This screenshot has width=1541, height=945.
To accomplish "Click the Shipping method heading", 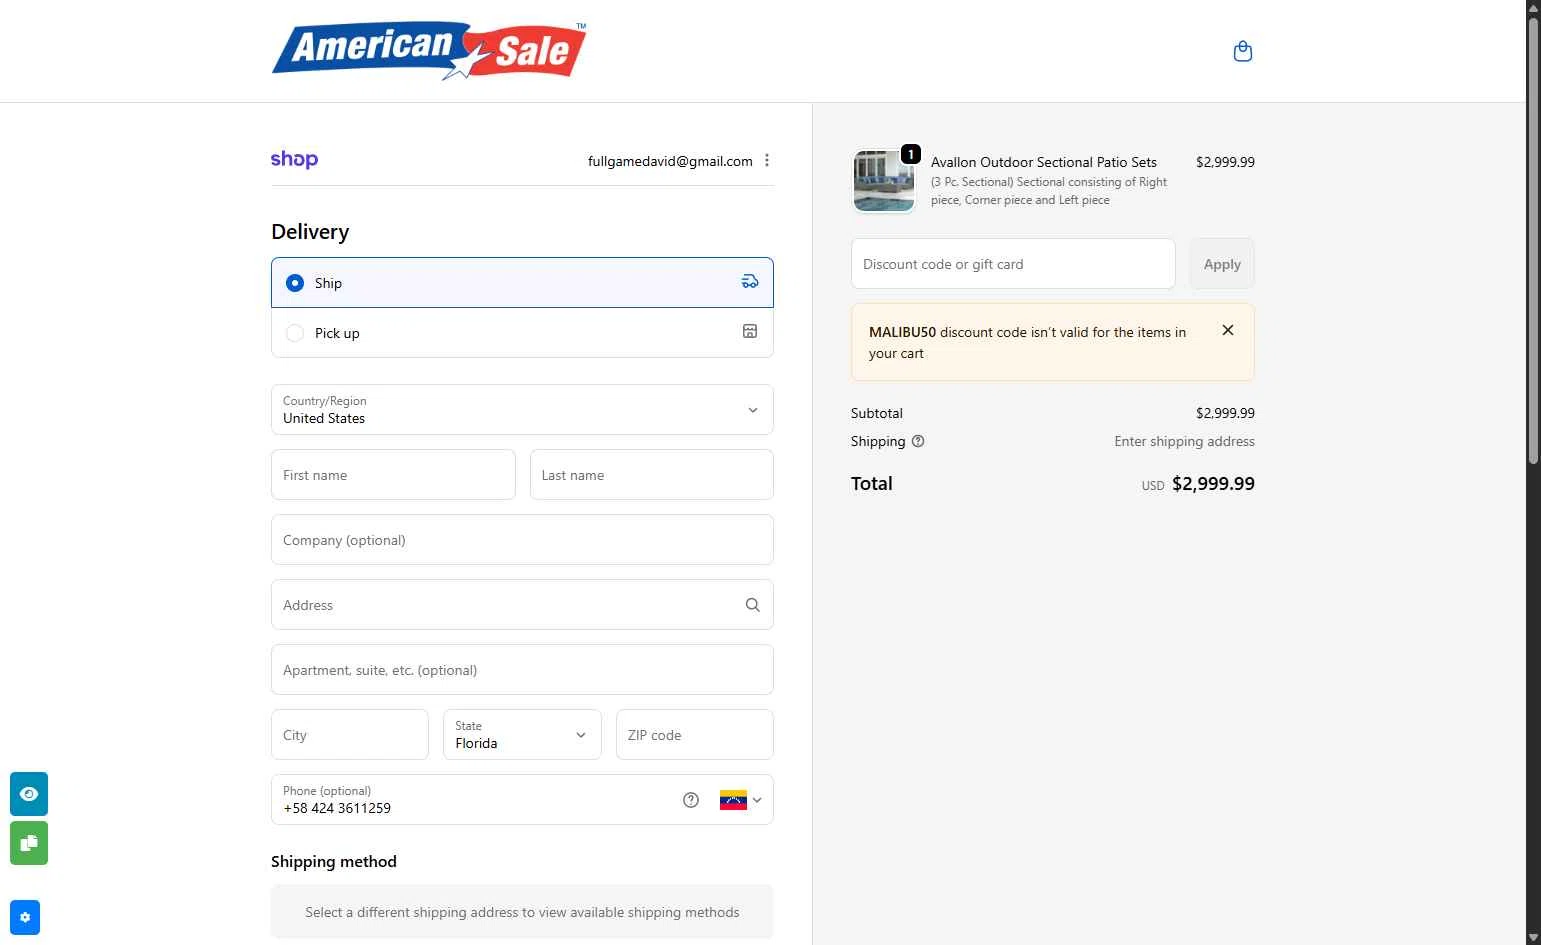I will pyautogui.click(x=334, y=862).
